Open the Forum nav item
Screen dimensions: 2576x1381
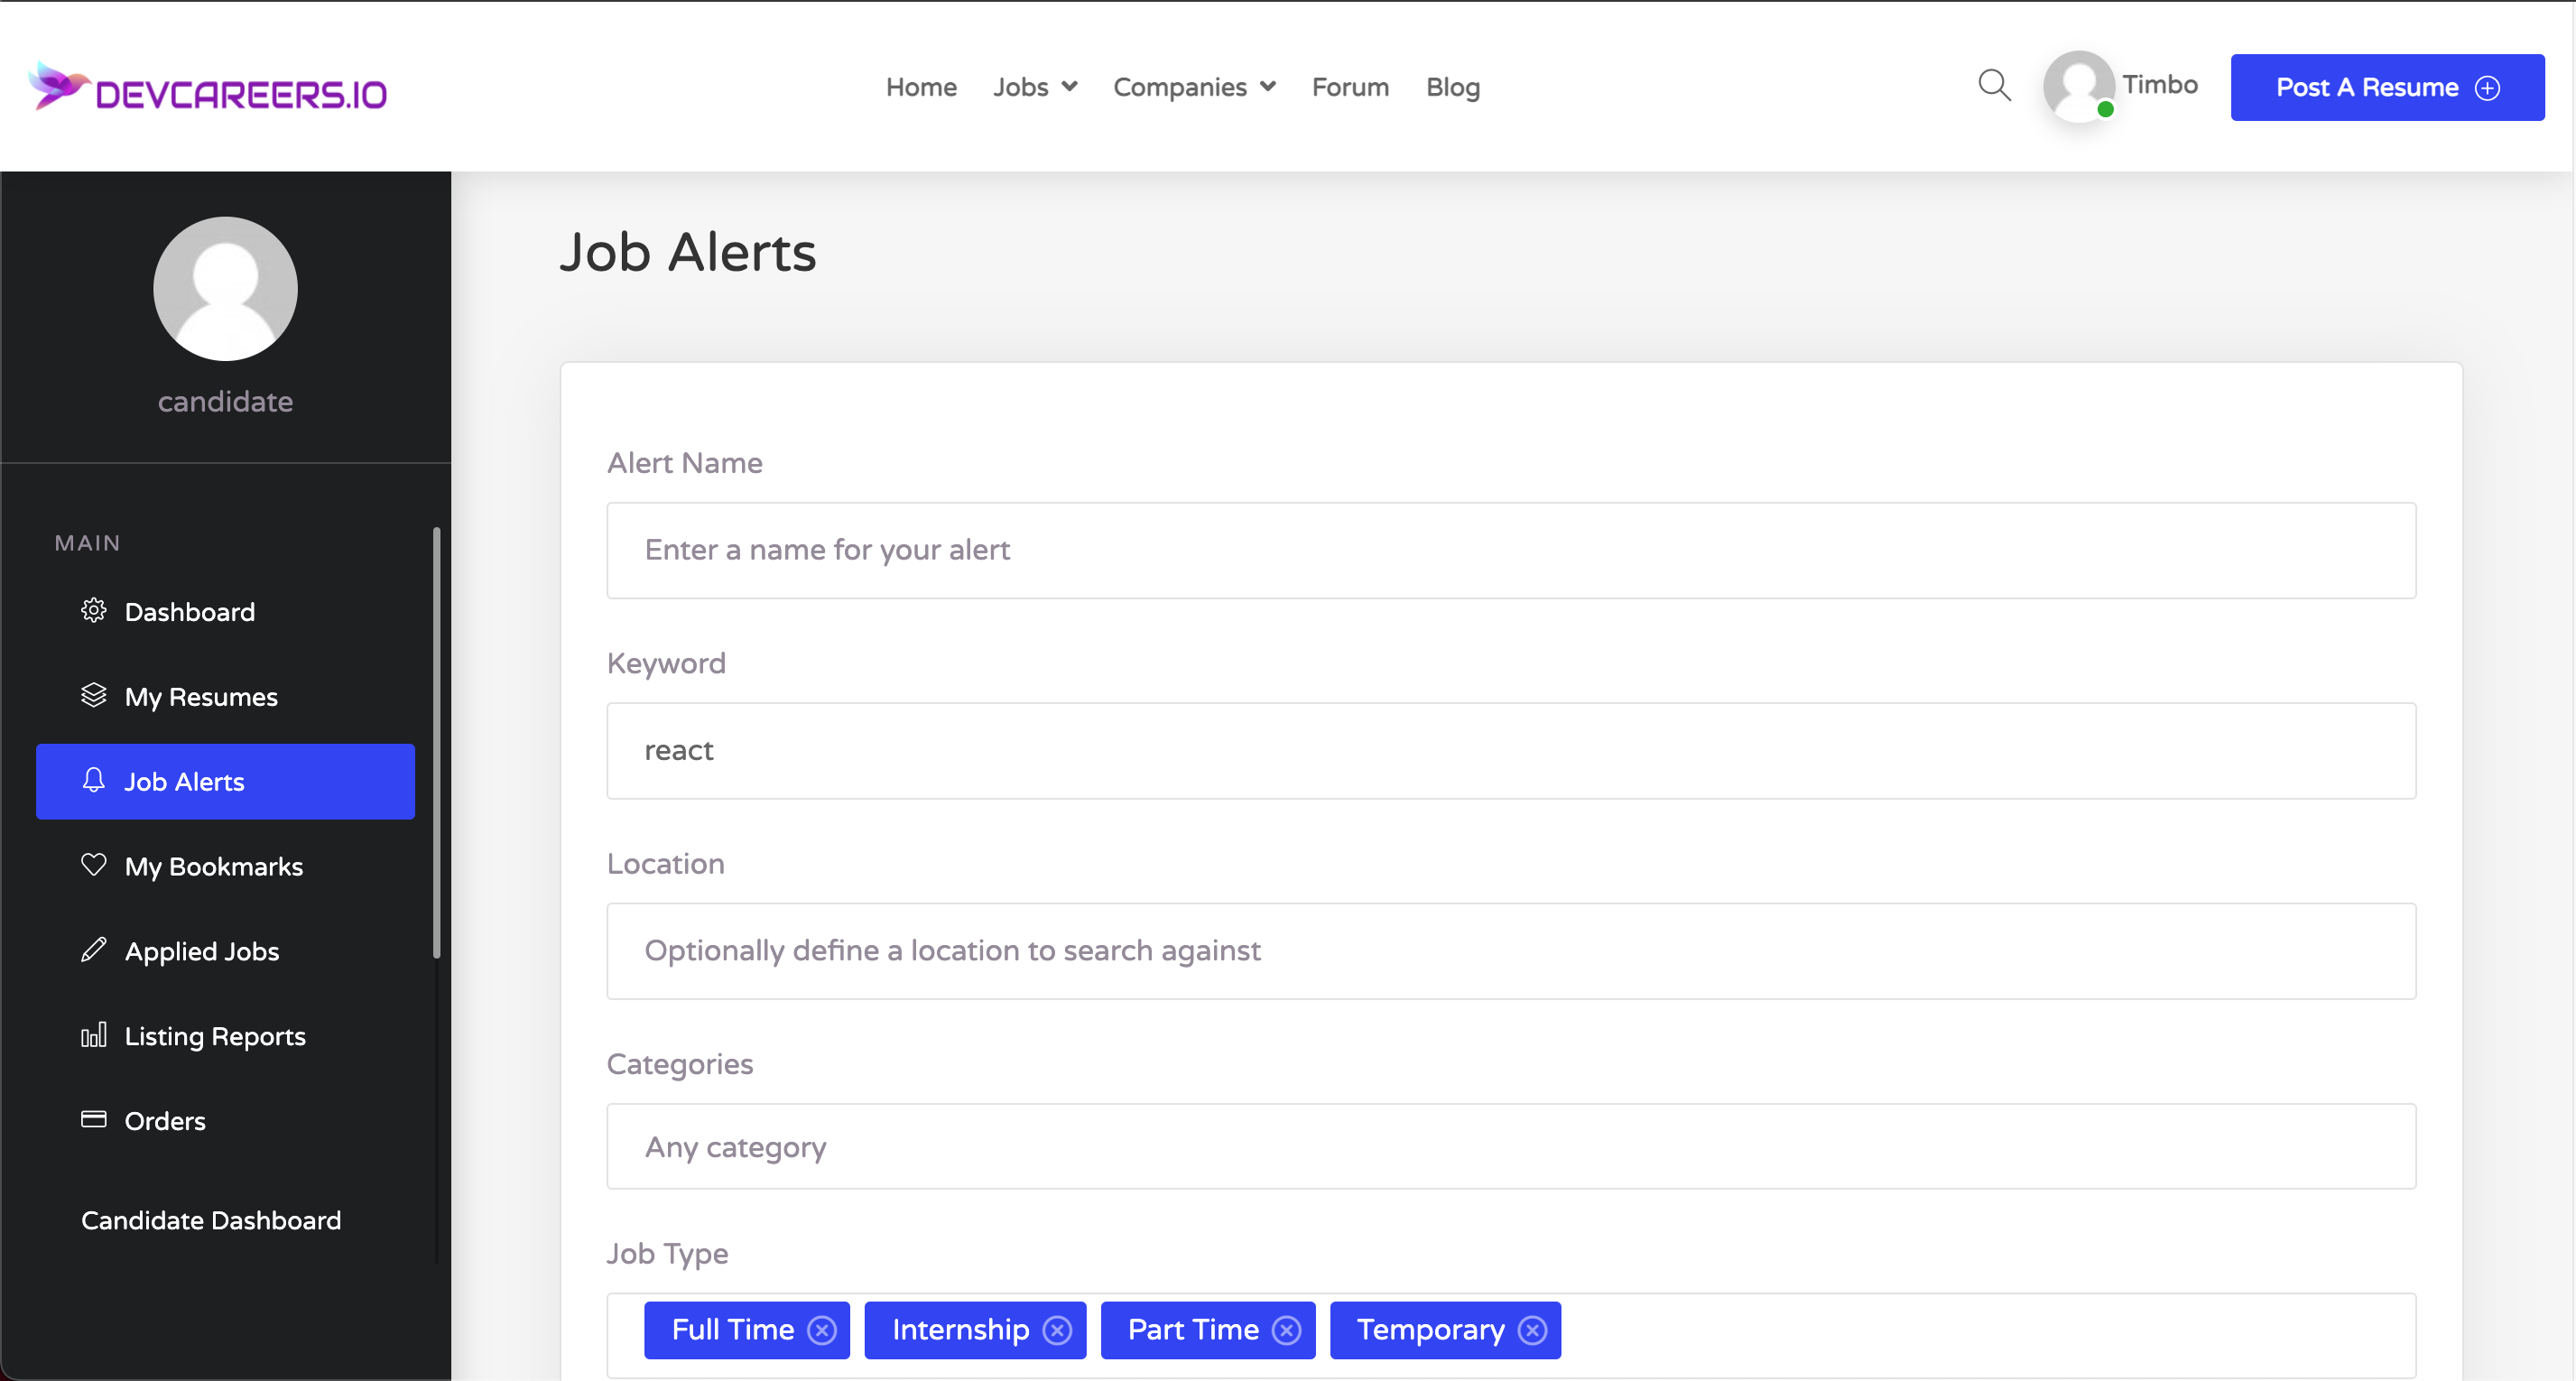point(1350,87)
